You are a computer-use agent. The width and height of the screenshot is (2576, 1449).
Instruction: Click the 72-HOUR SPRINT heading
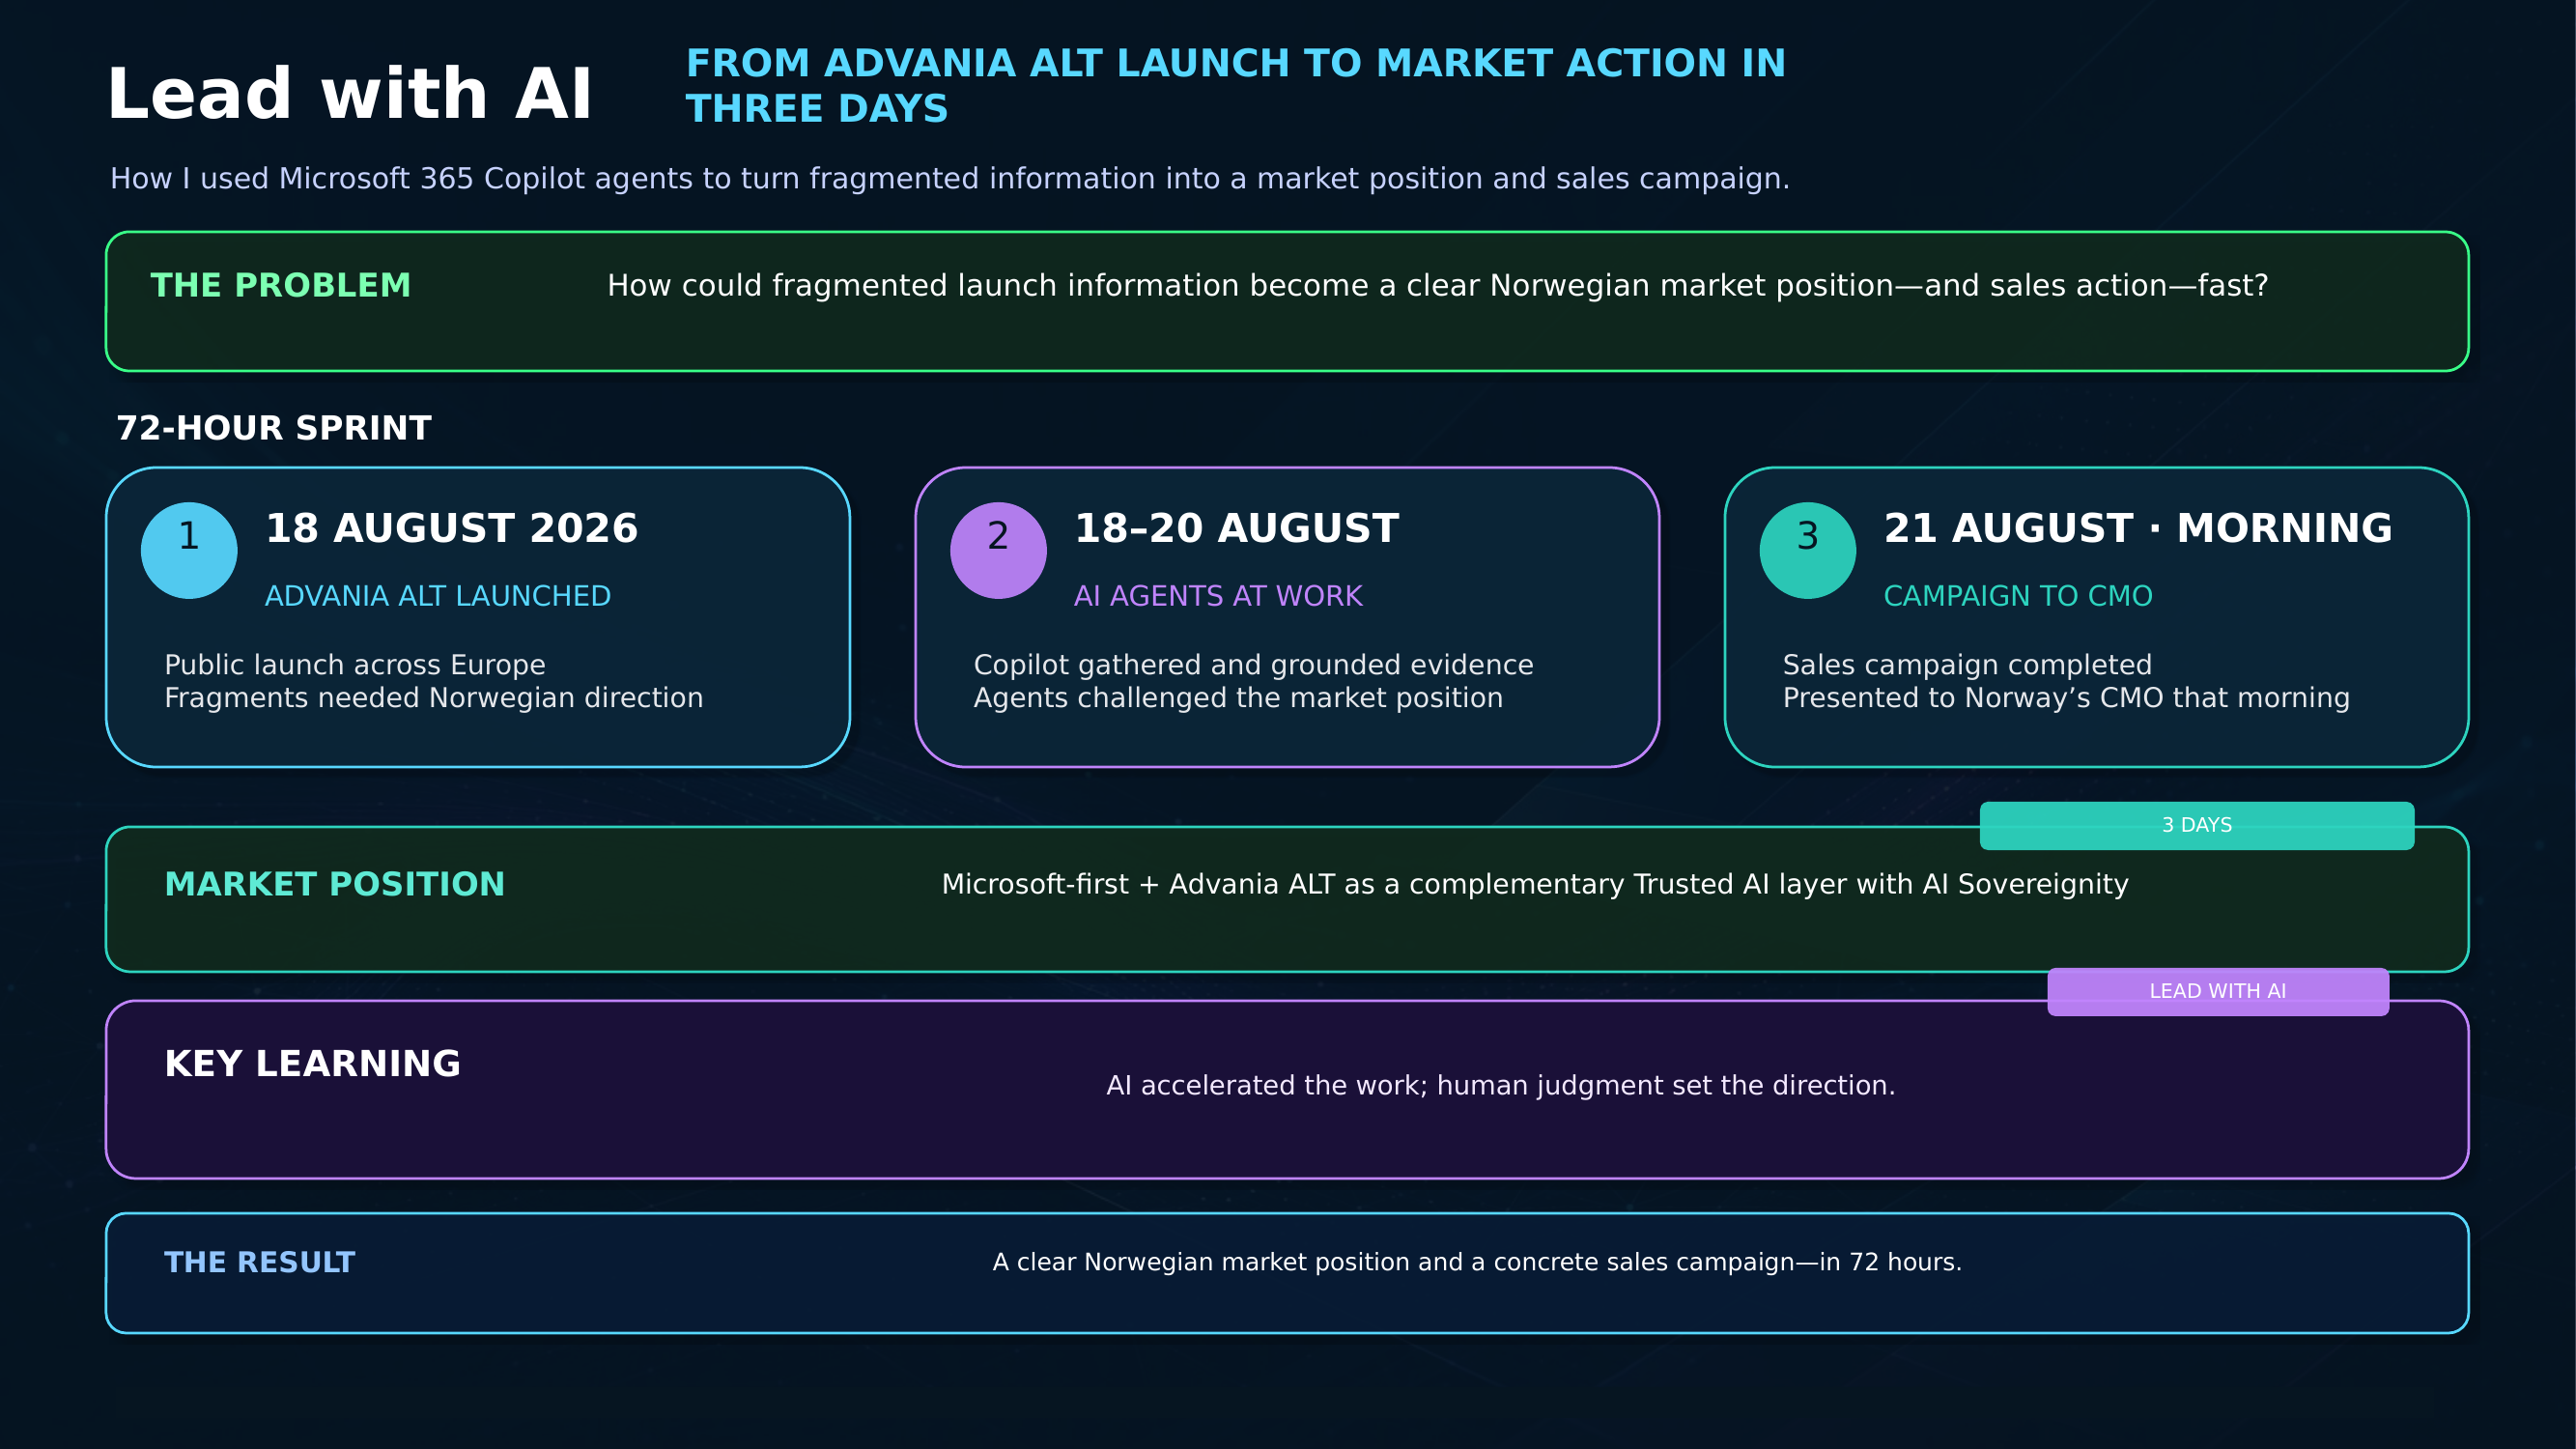(x=274, y=428)
